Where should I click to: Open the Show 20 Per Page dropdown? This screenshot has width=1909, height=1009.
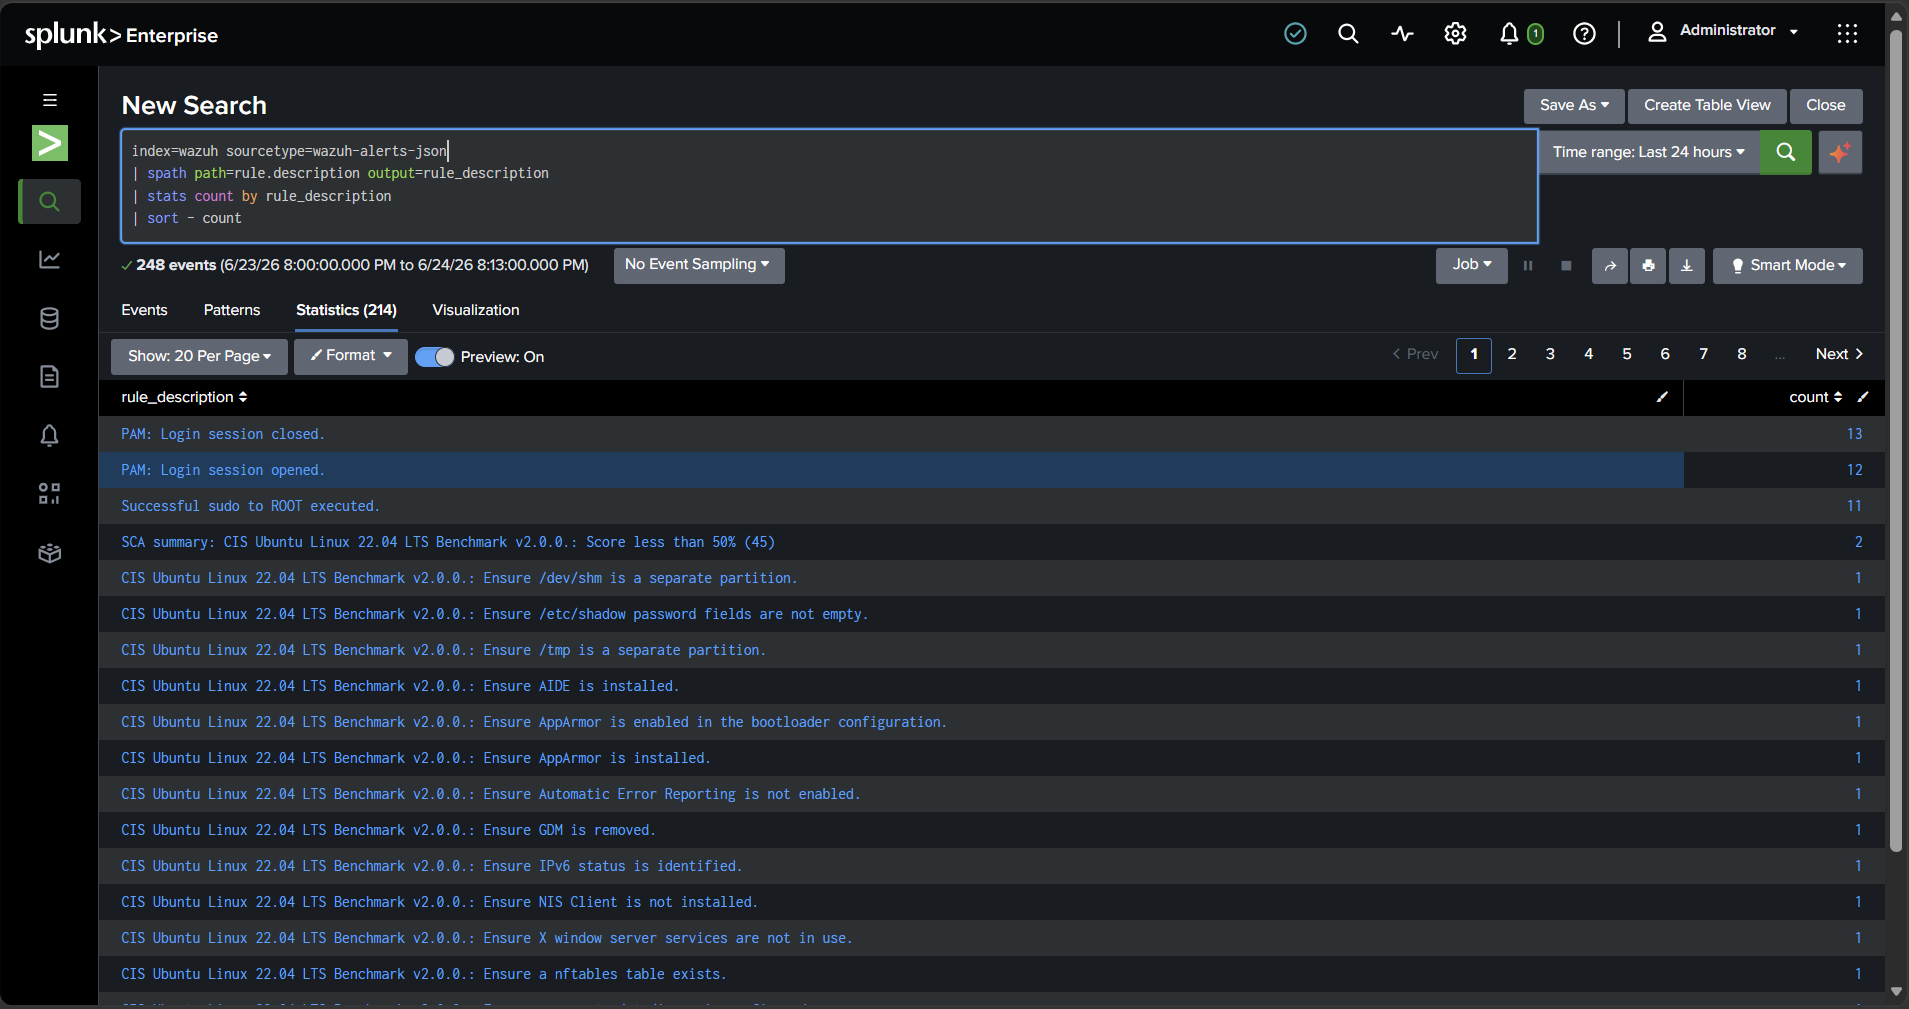(199, 356)
